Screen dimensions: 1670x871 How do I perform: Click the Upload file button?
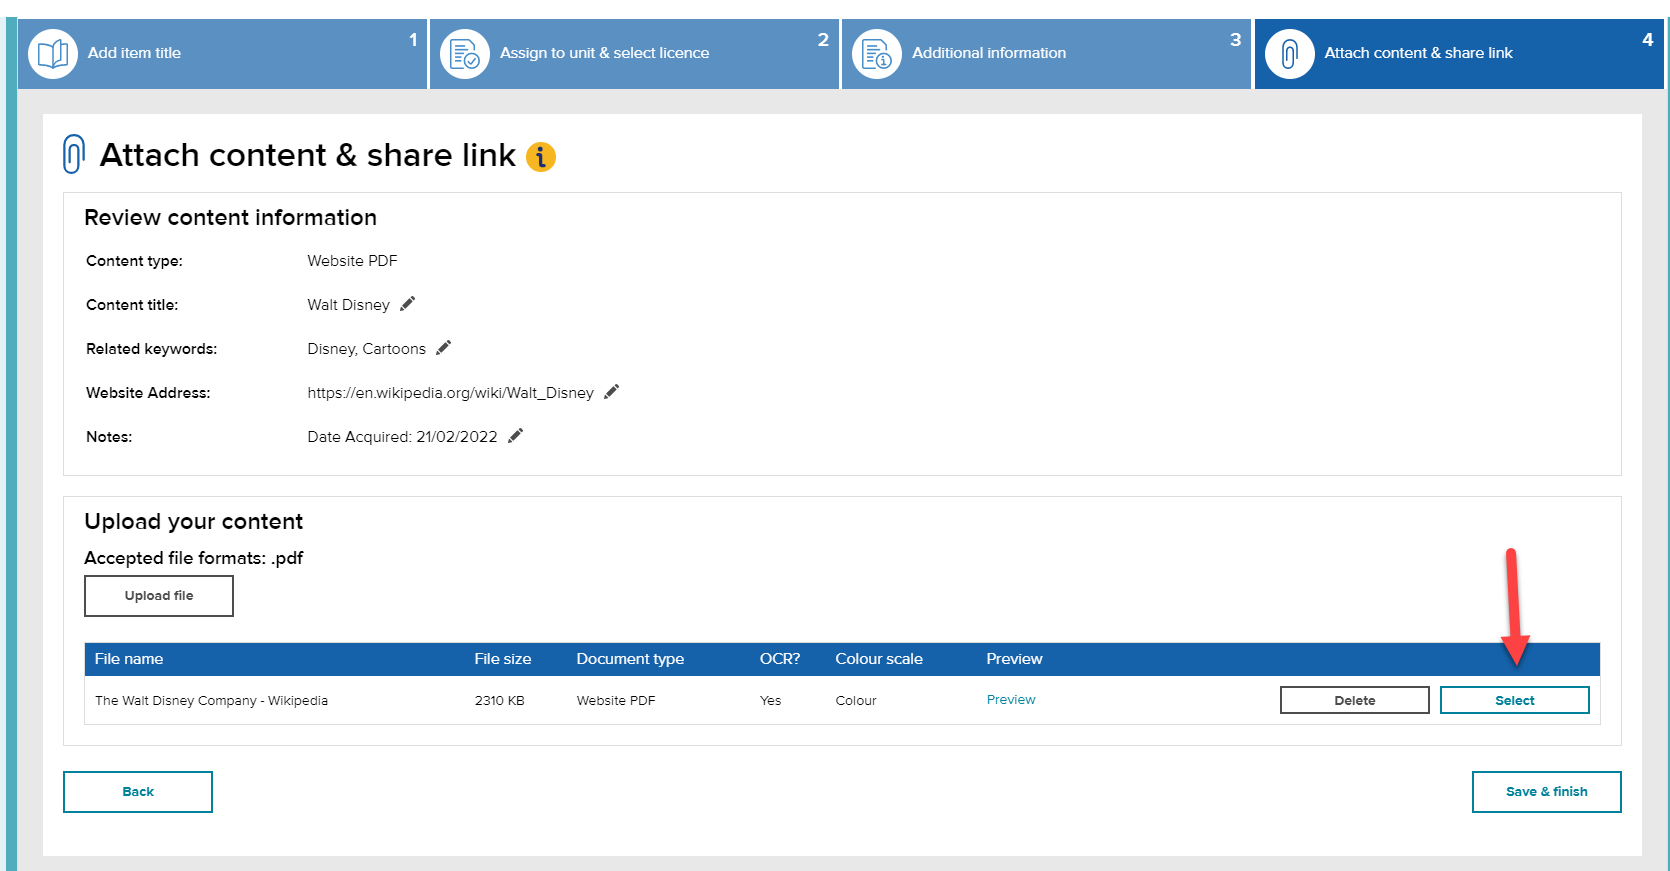coord(159,596)
